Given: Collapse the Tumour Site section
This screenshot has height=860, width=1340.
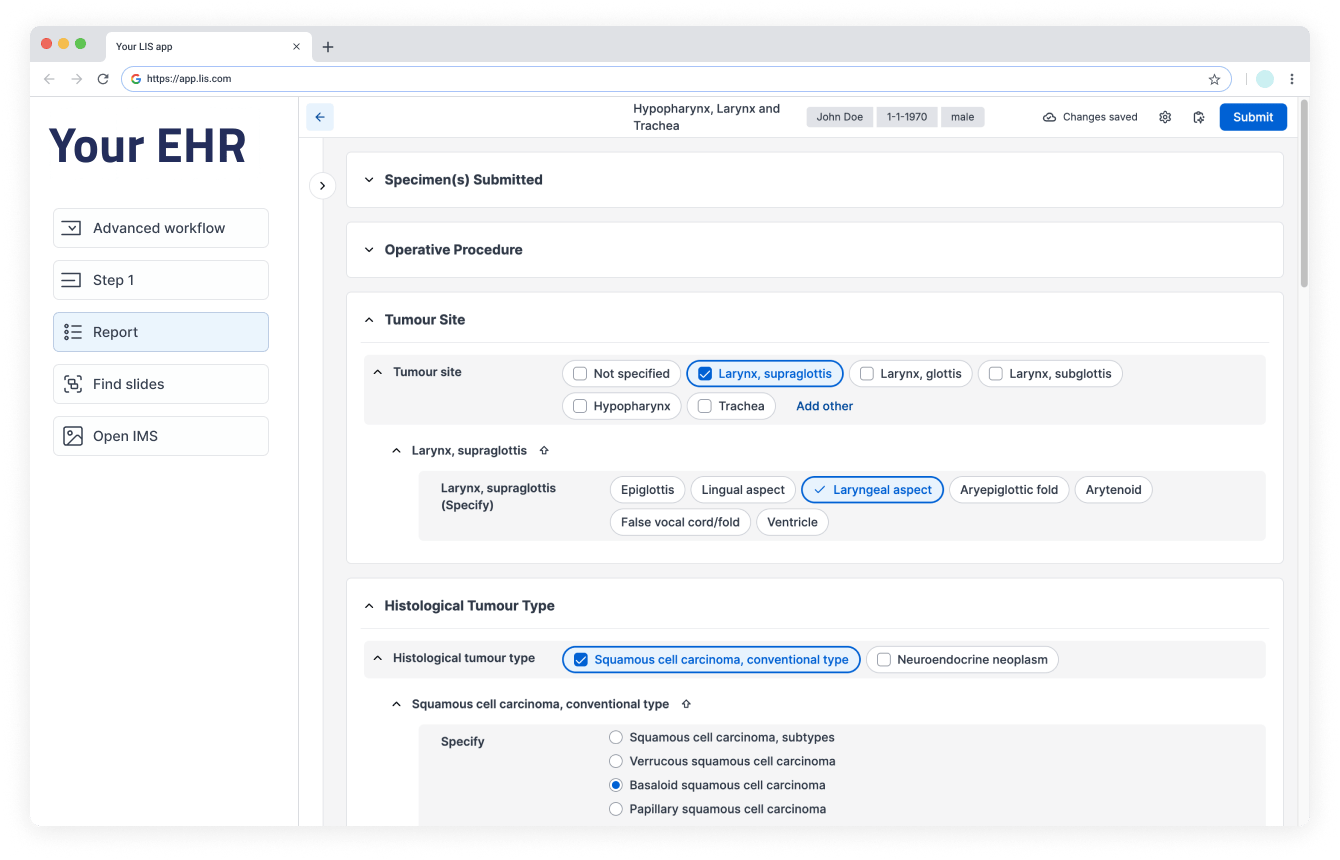Looking at the screenshot, I should pyautogui.click(x=369, y=319).
